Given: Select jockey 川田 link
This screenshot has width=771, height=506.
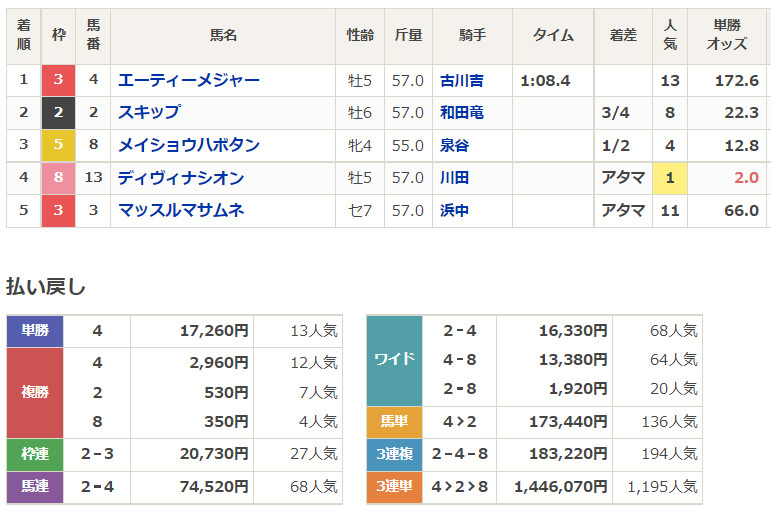Looking at the screenshot, I should pos(454,179).
